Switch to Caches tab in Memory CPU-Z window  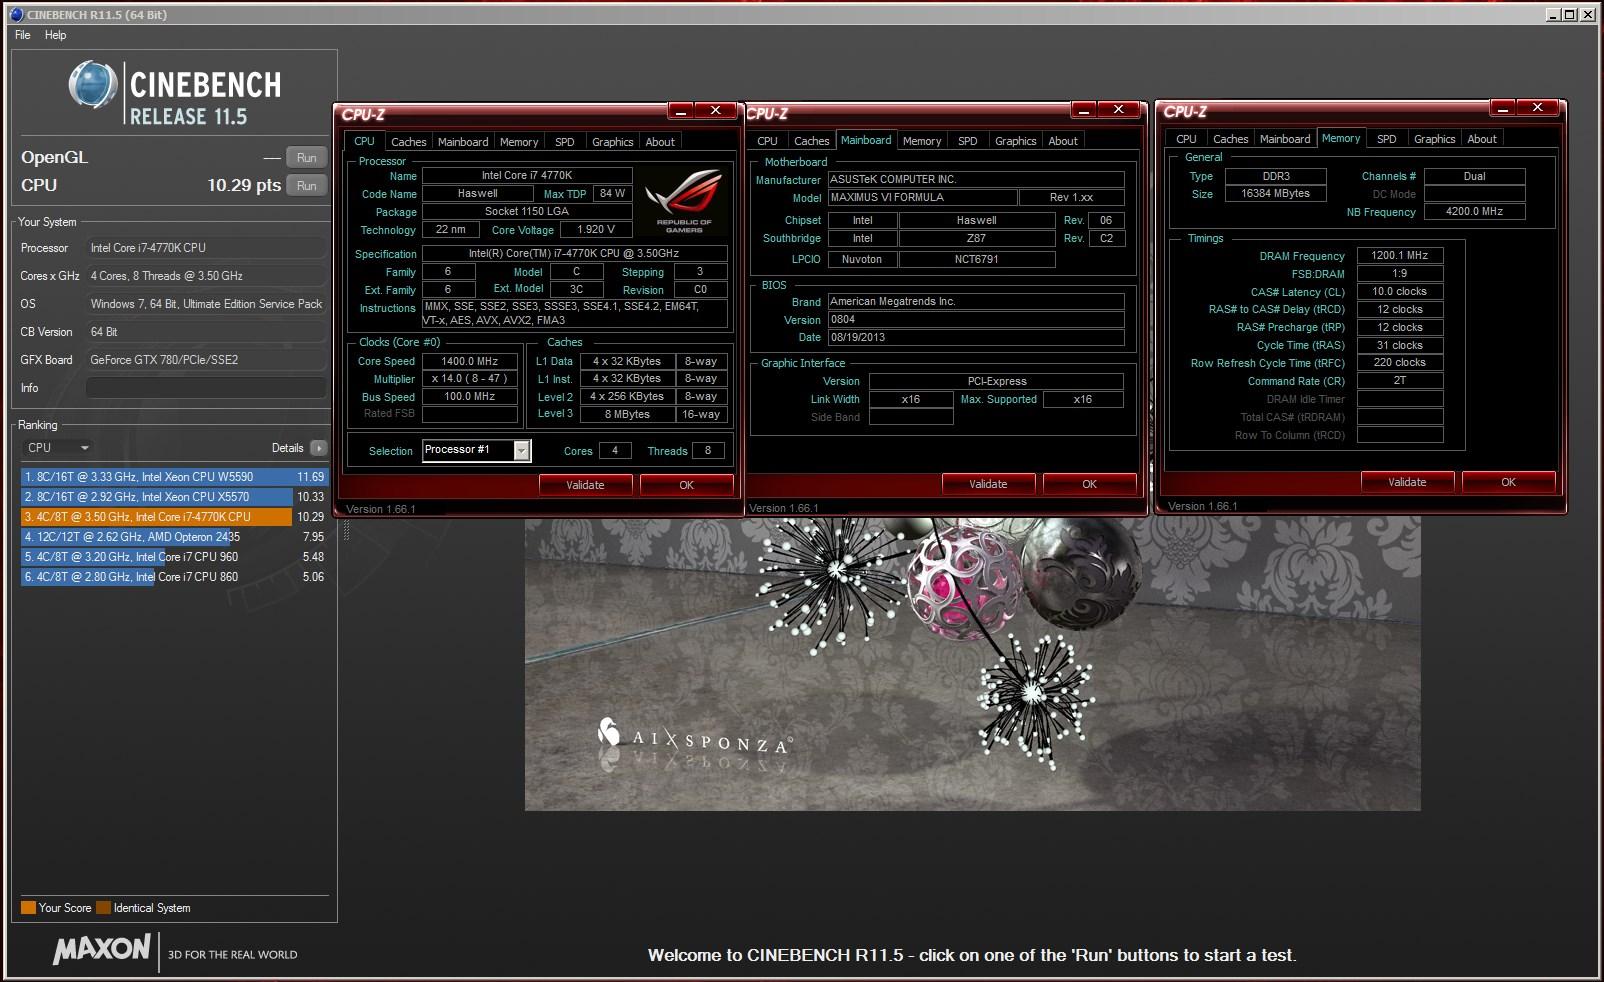1230,139
